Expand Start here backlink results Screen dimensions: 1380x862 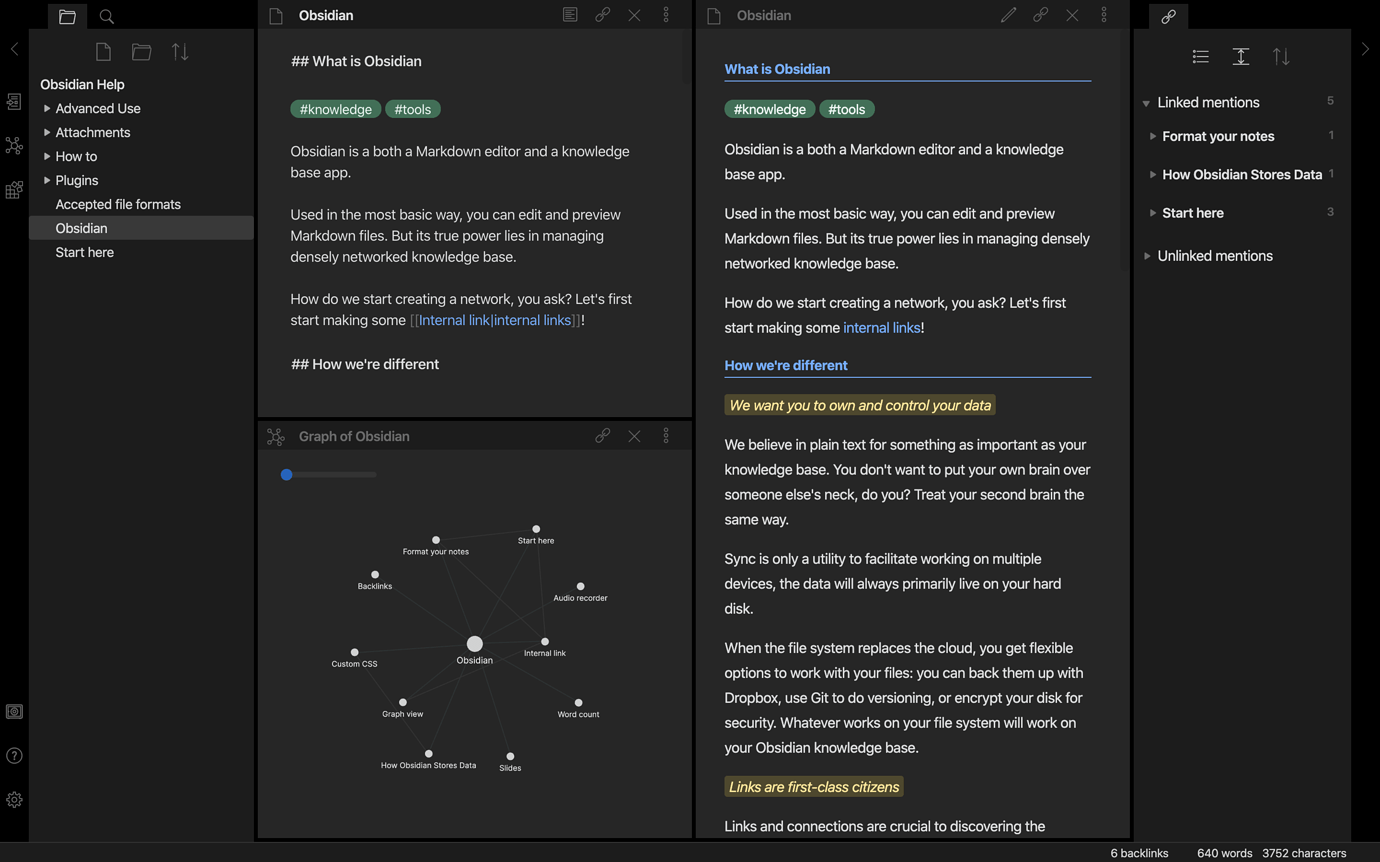pos(1153,213)
